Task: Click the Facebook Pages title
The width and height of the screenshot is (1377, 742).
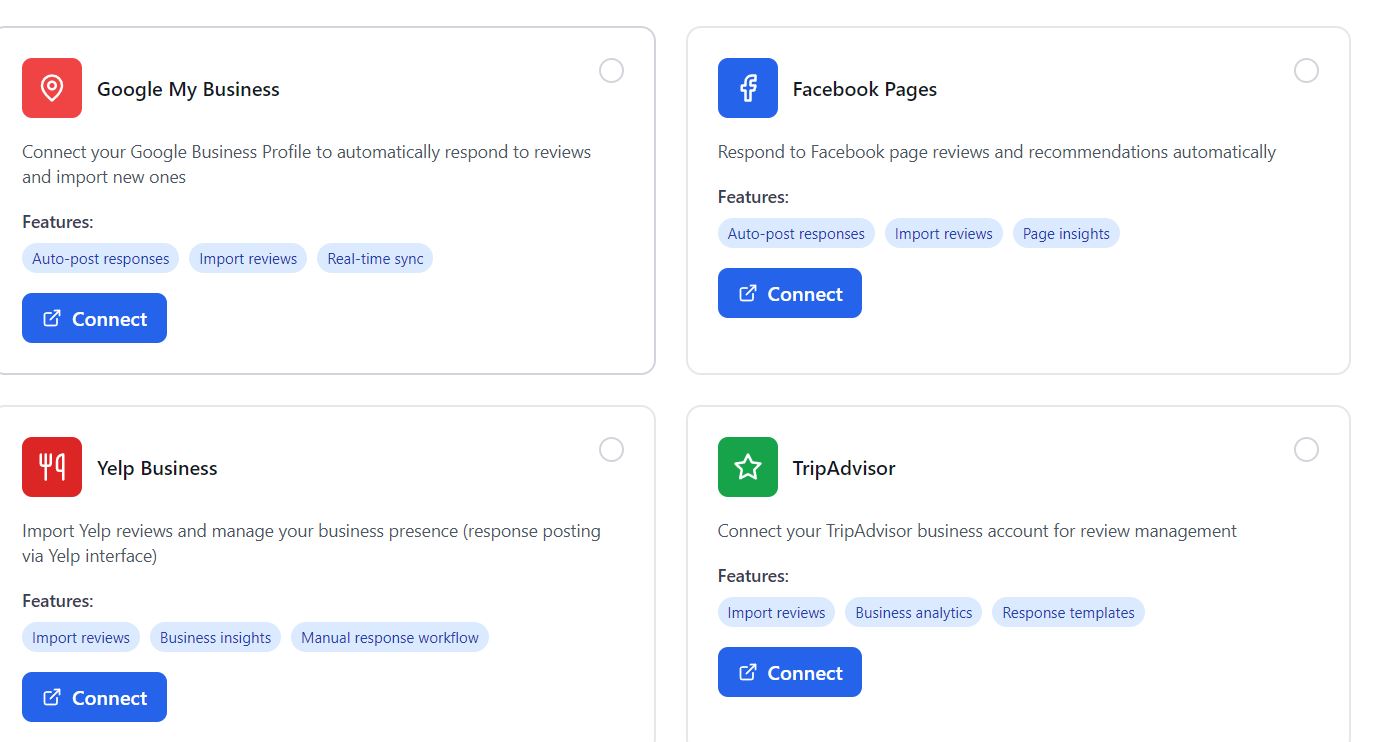Action: [x=865, y=89]
